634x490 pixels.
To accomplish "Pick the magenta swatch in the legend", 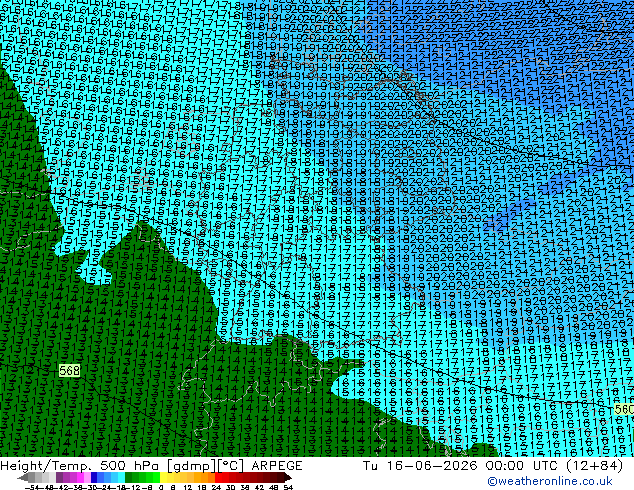I will (80, 478).
